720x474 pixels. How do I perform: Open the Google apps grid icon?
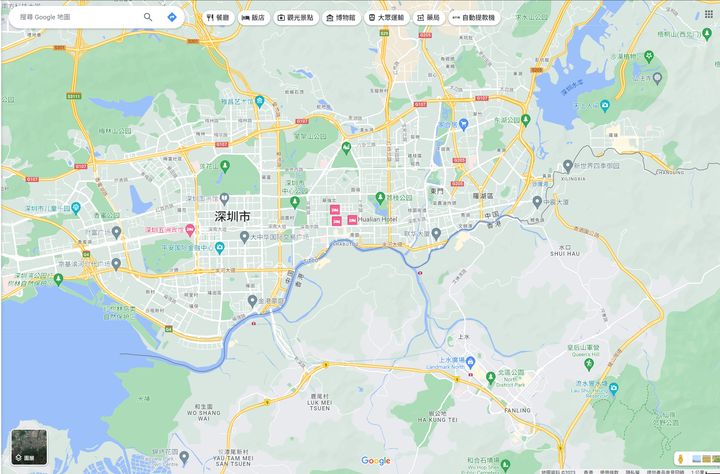pyautogui.click(x=709, y=15)
